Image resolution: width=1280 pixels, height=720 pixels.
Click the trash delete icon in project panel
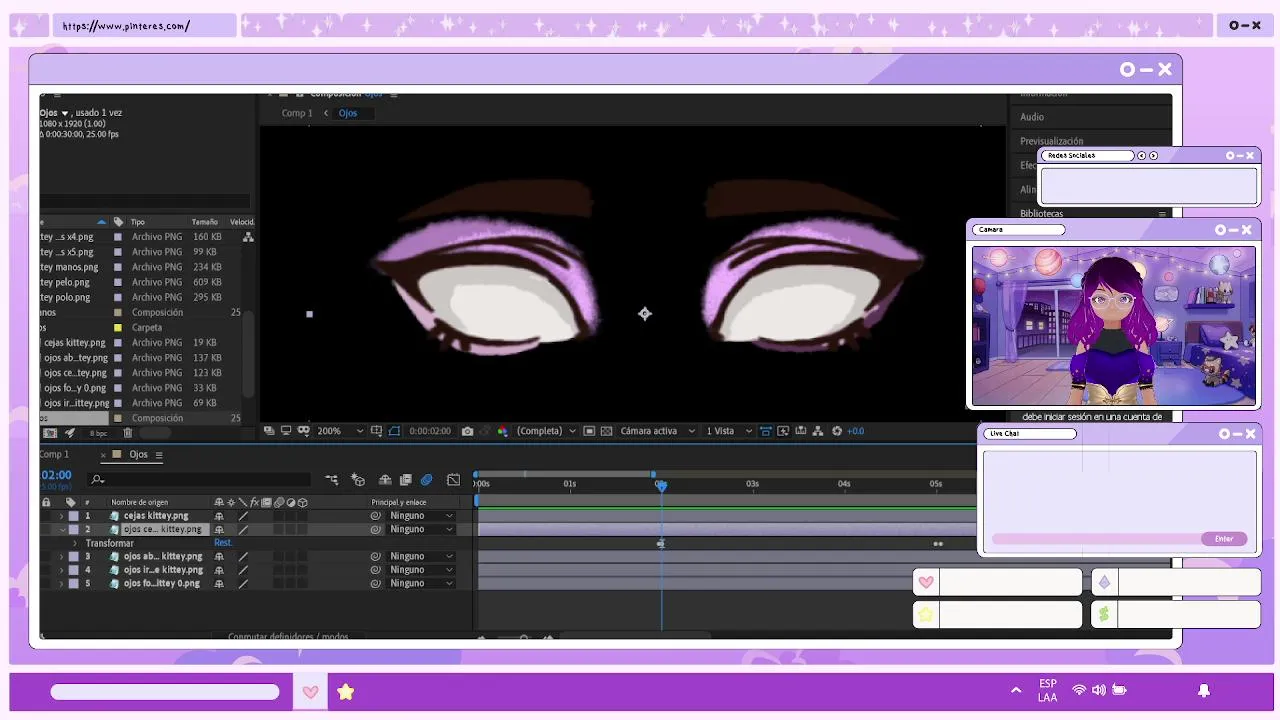pos(128,433)
